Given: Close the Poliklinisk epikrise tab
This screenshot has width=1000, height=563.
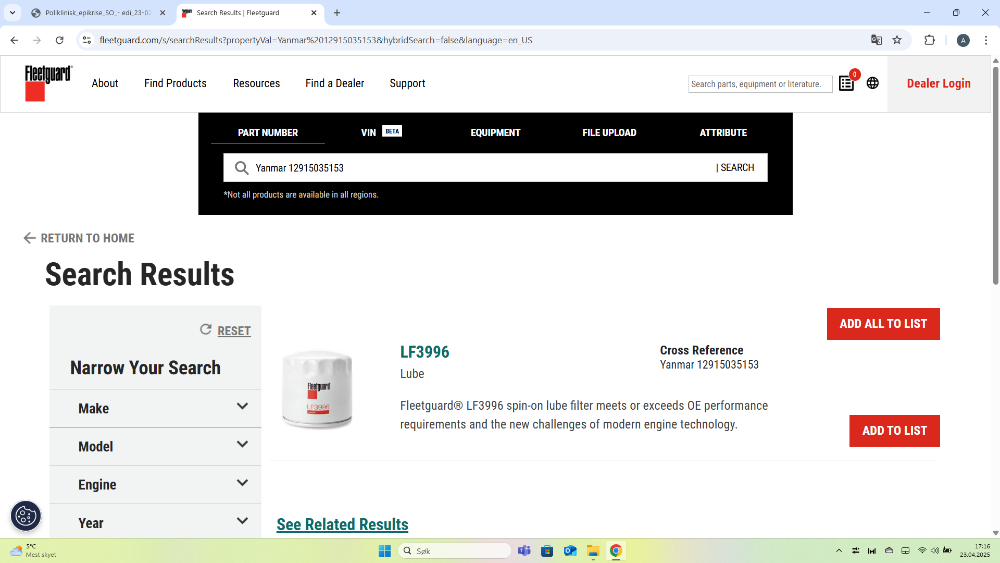Looking at the screenshot, I should (162, 13).
